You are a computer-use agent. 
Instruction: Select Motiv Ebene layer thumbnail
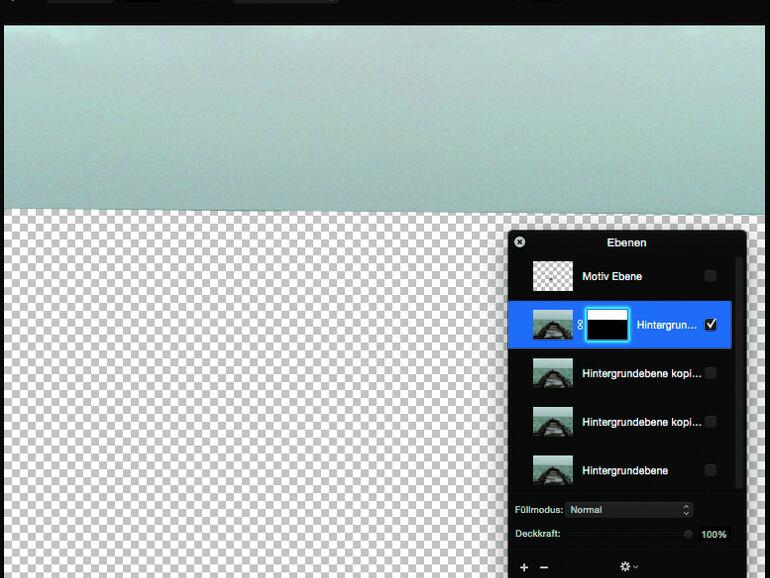(552, 276)
